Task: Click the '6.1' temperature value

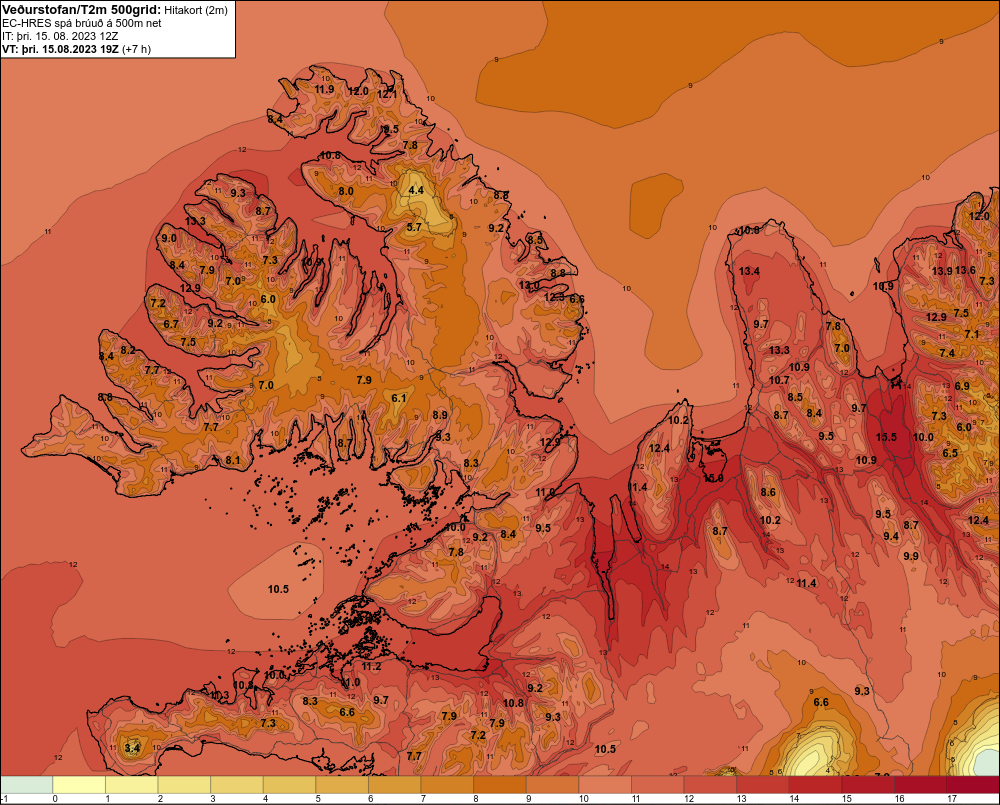Action: coord(399,398)
